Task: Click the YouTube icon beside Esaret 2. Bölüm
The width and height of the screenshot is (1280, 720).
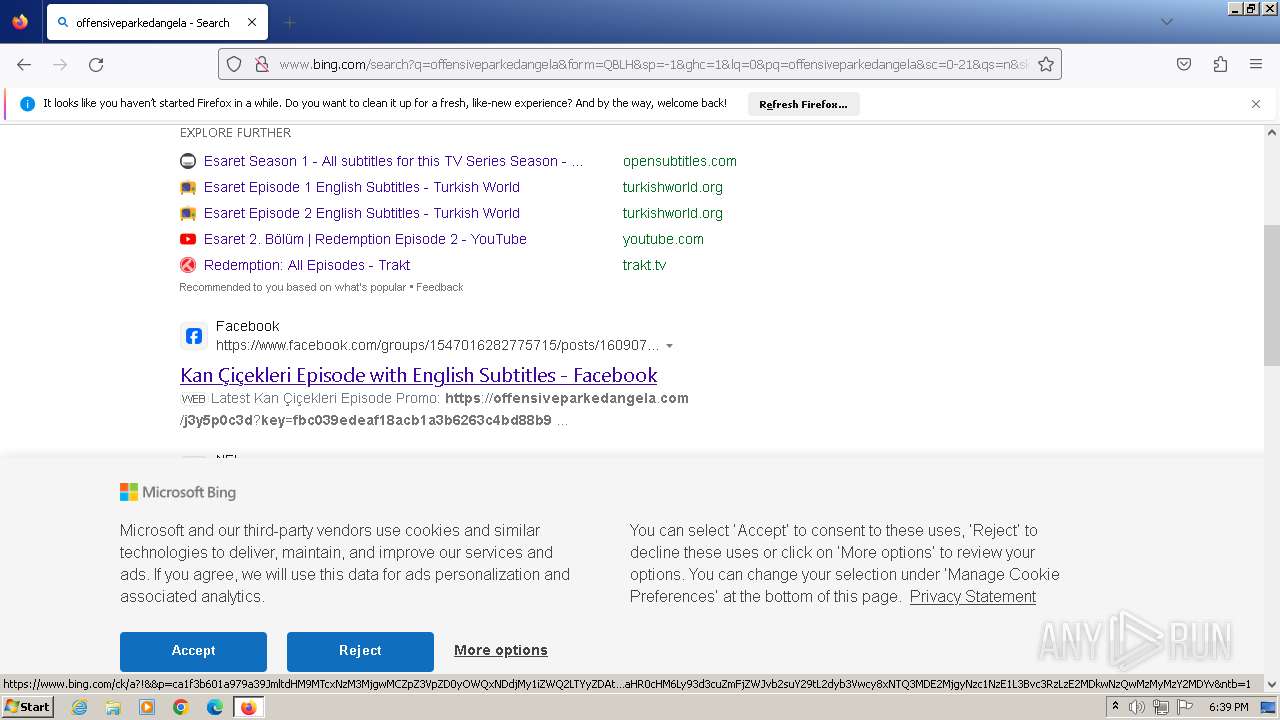Action: [x=188, y=239]
